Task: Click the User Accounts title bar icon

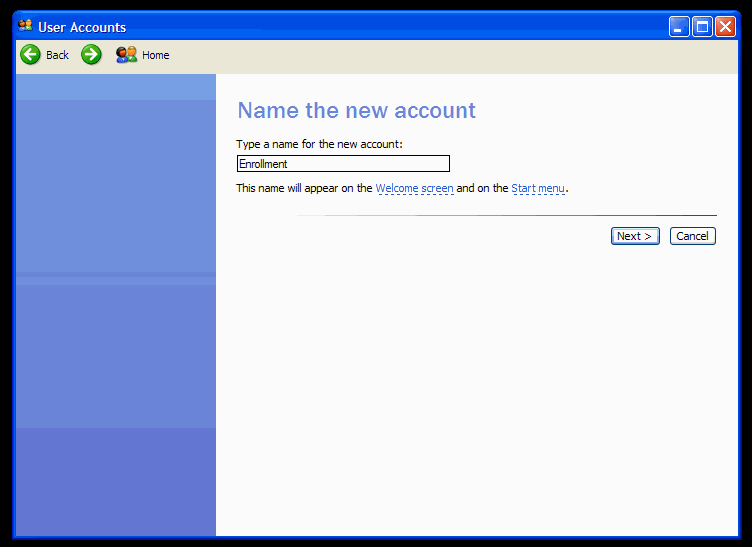Action: tap(25, 26)
